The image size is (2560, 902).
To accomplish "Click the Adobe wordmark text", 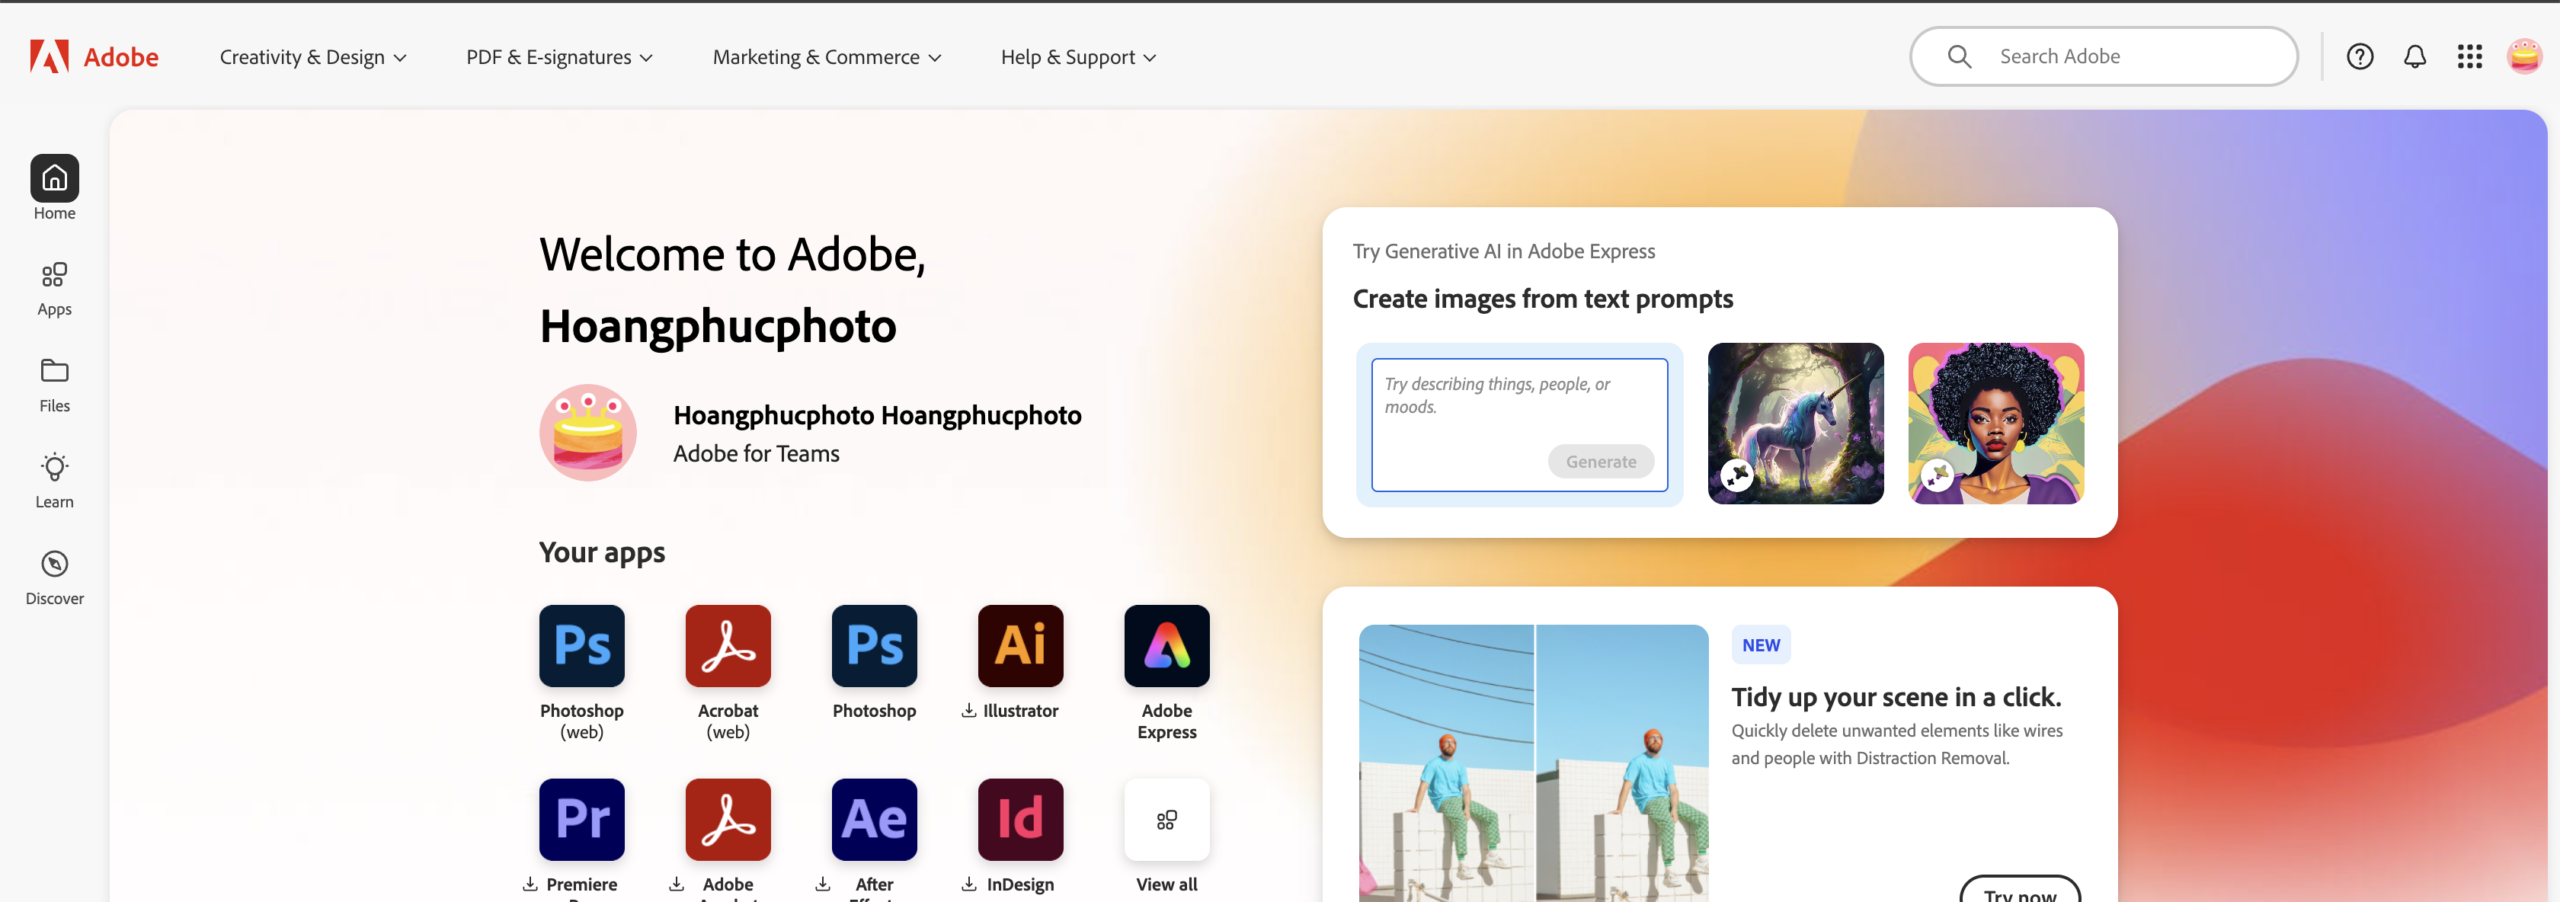I will point(121,57).
